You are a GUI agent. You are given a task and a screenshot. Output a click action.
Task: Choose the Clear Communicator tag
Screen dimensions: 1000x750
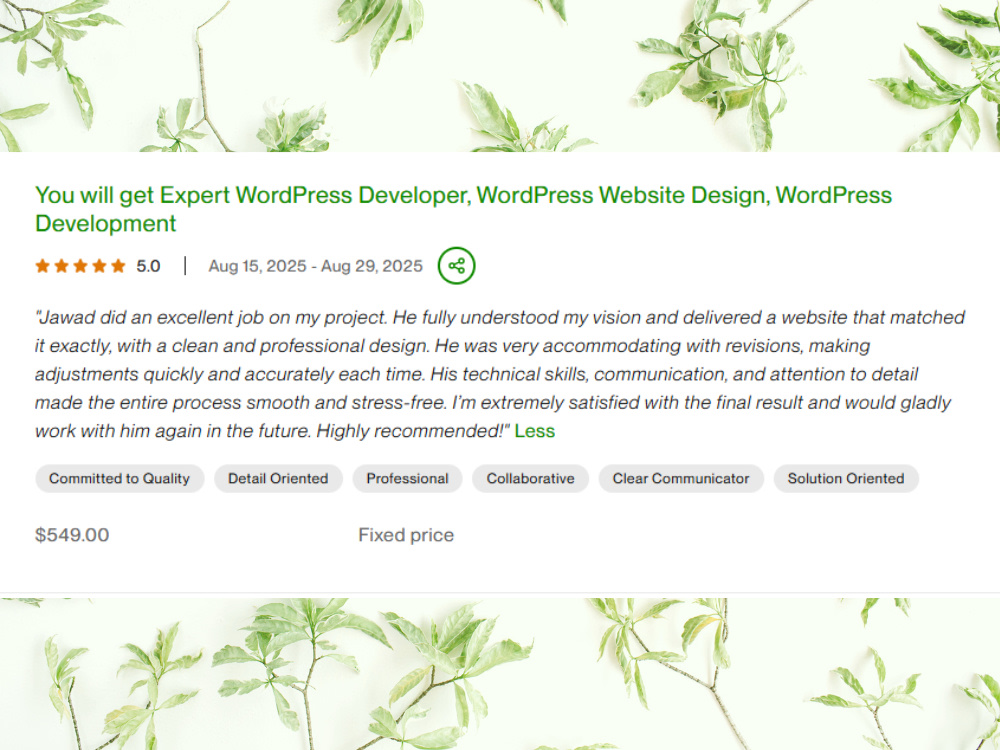(x=680, y=478)
